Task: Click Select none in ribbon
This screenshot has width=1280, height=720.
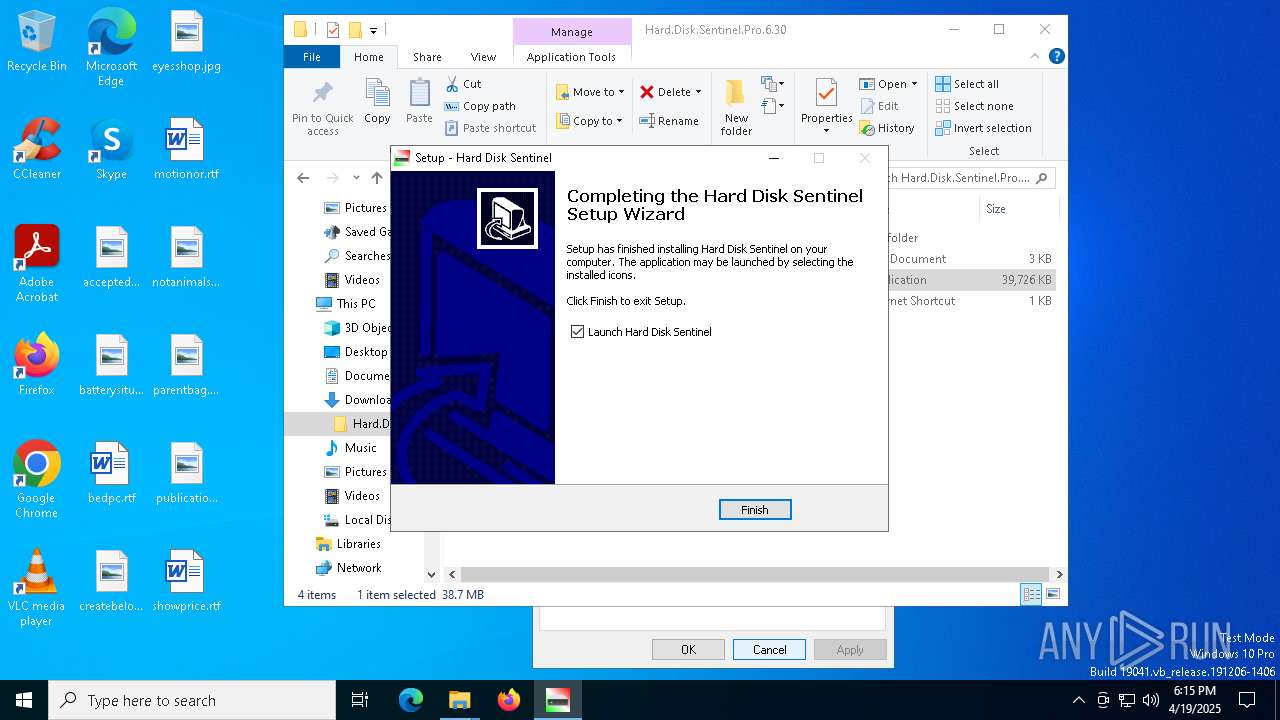Action: (x=974, y=106)
